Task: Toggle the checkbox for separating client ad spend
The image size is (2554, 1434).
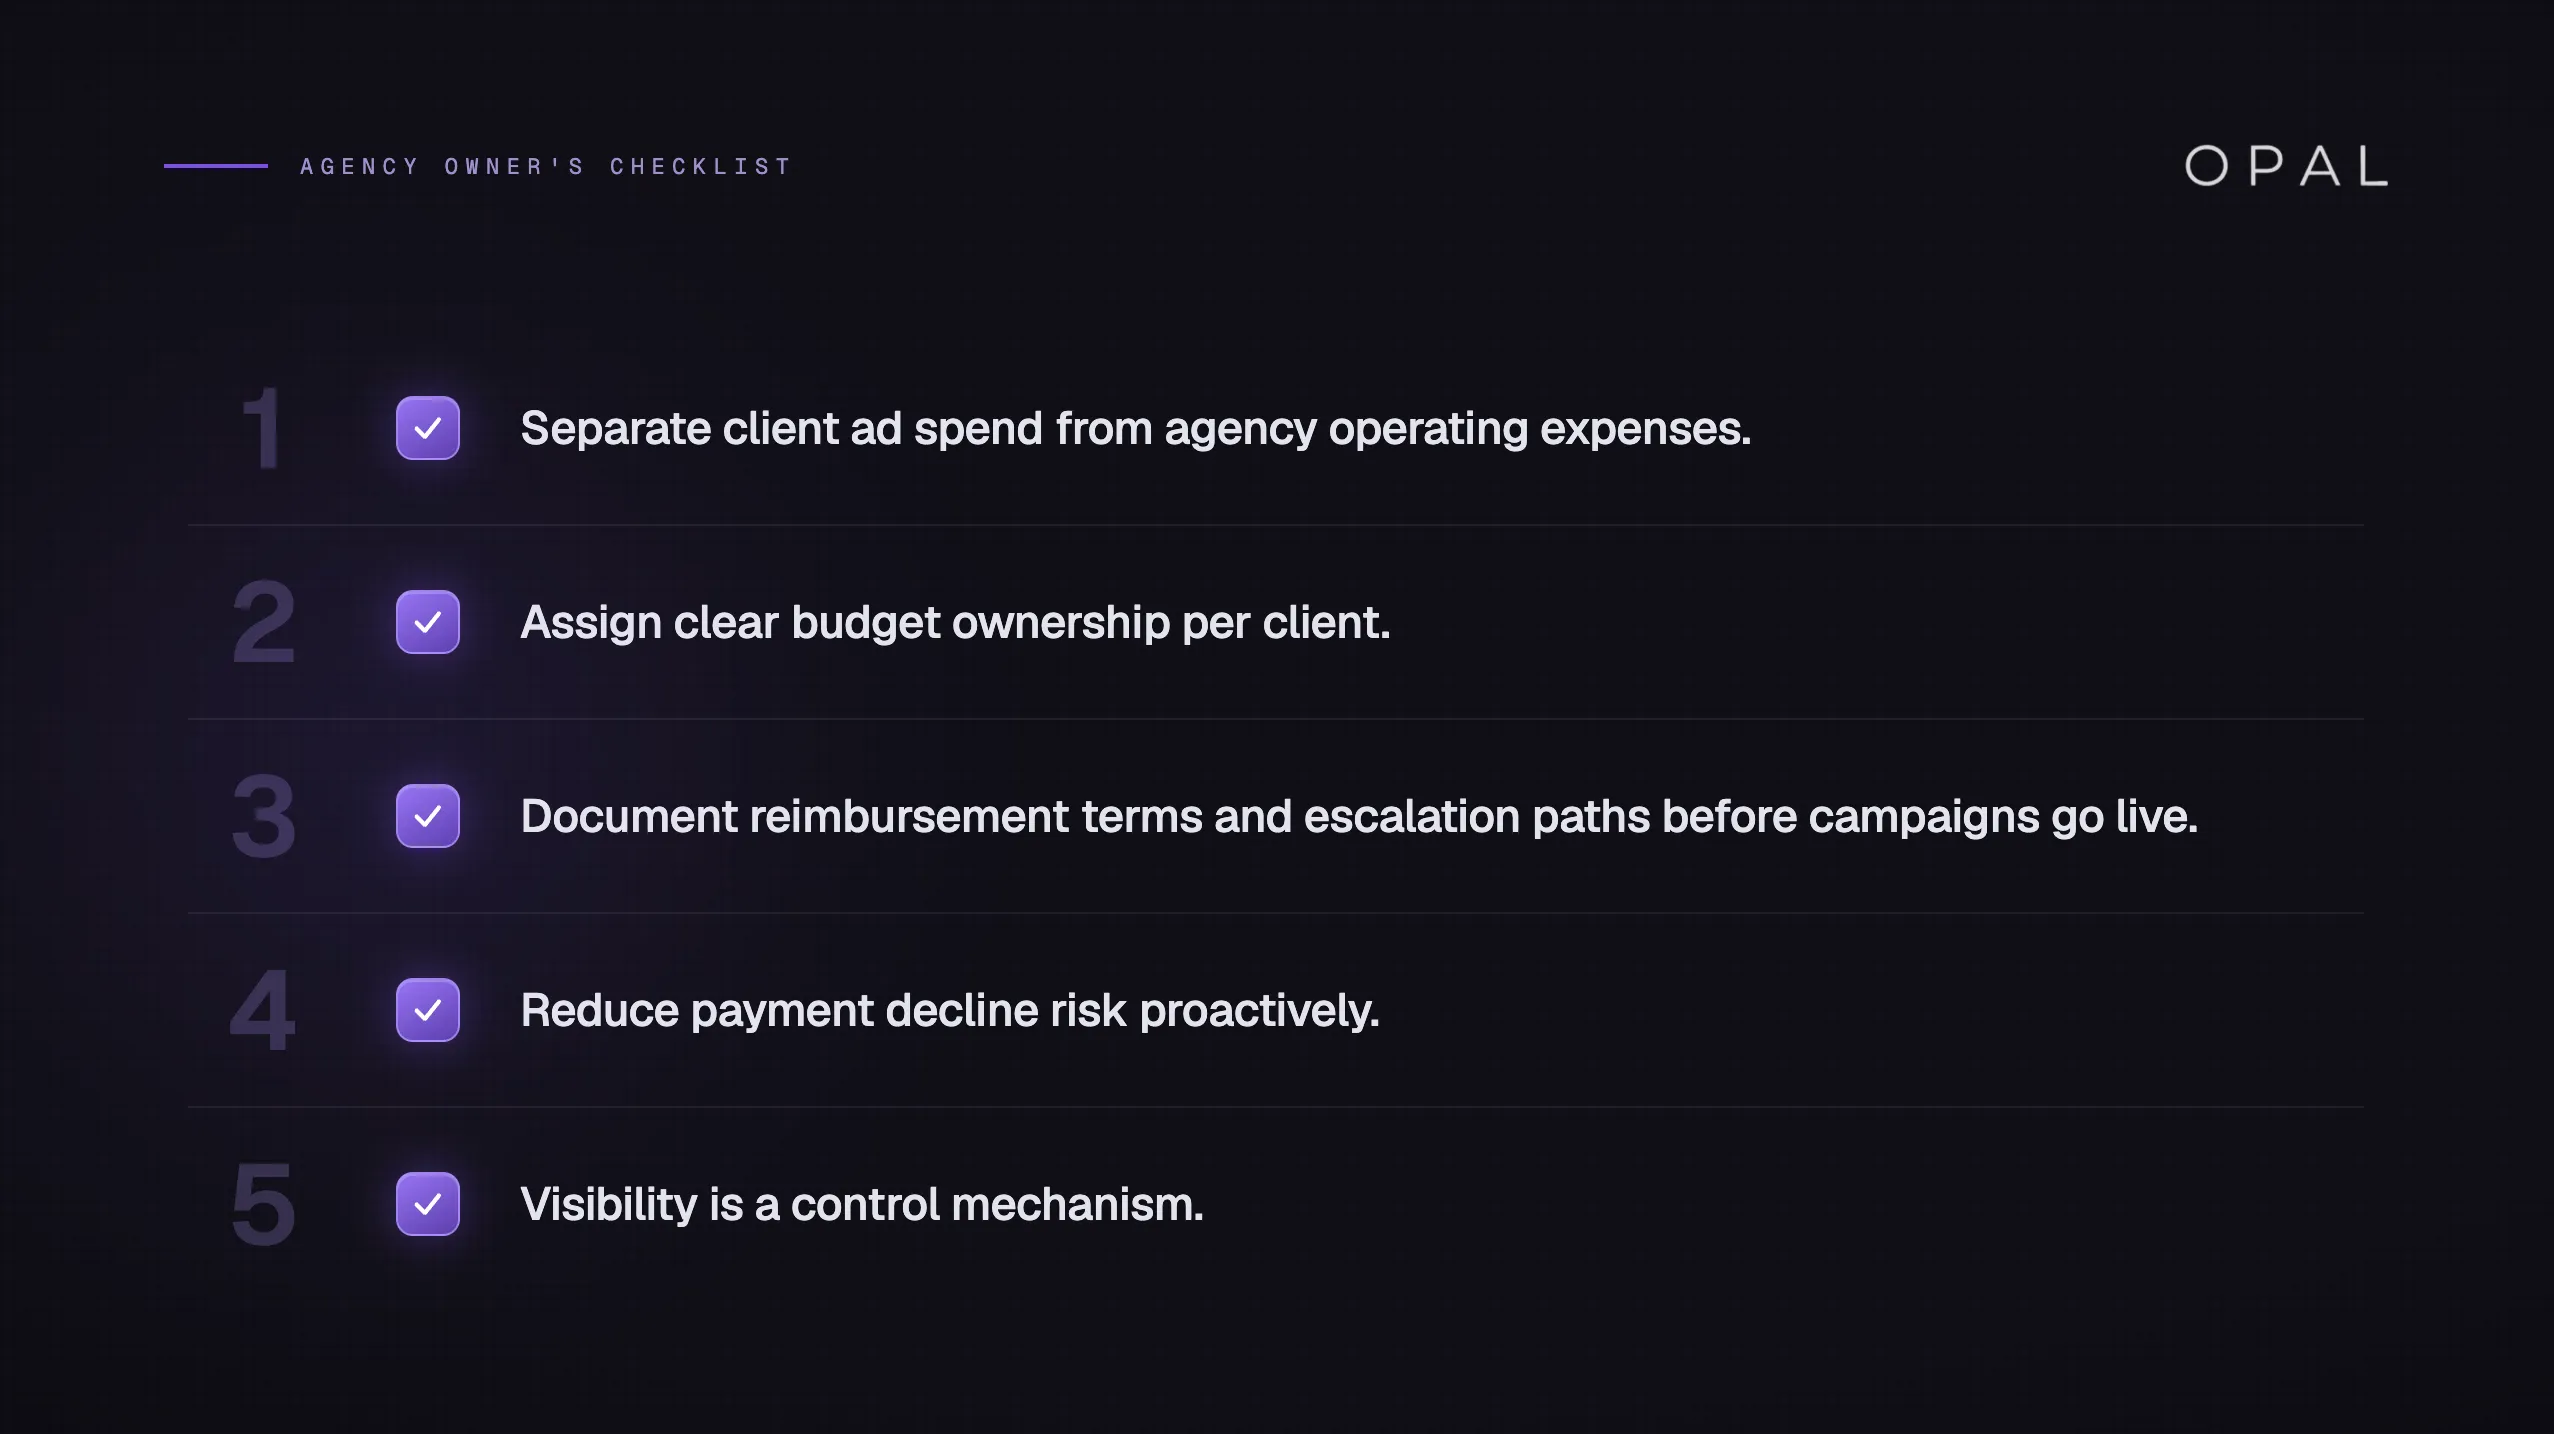Action: click(428, 428)
